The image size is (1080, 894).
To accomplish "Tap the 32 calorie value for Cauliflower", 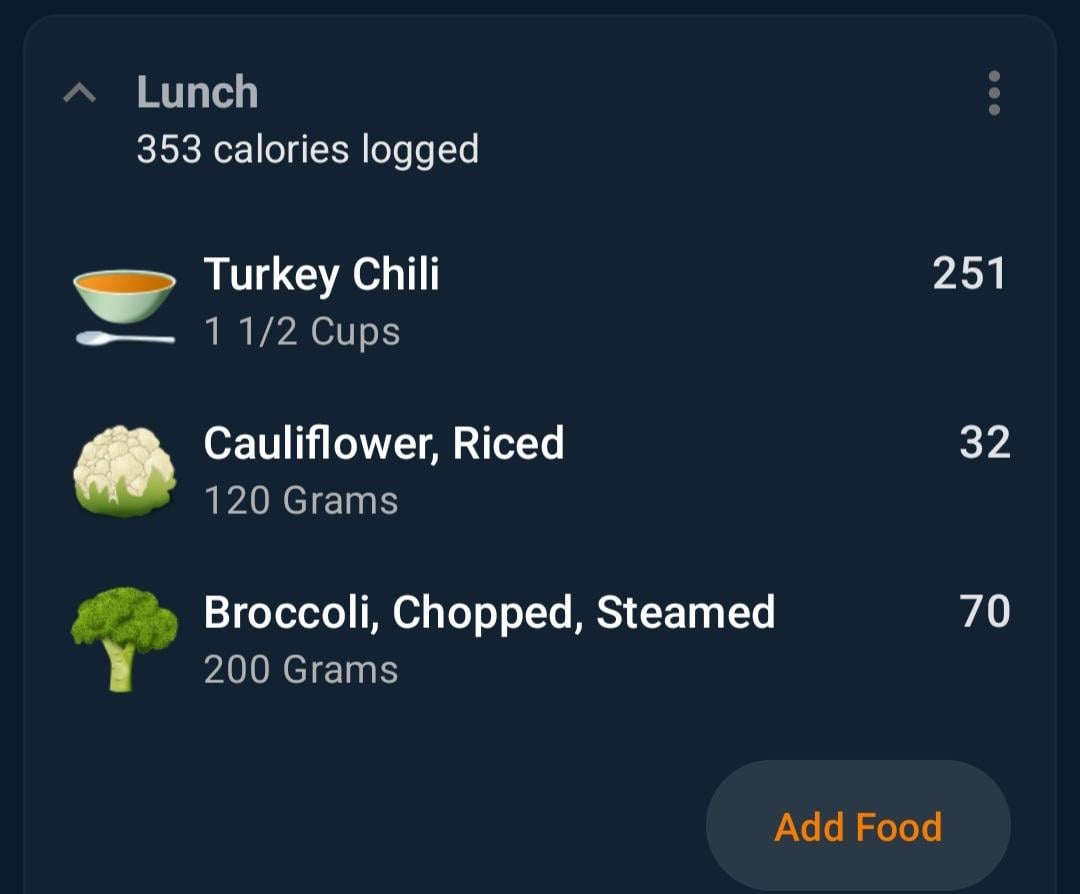I will (x=985, y=442).
